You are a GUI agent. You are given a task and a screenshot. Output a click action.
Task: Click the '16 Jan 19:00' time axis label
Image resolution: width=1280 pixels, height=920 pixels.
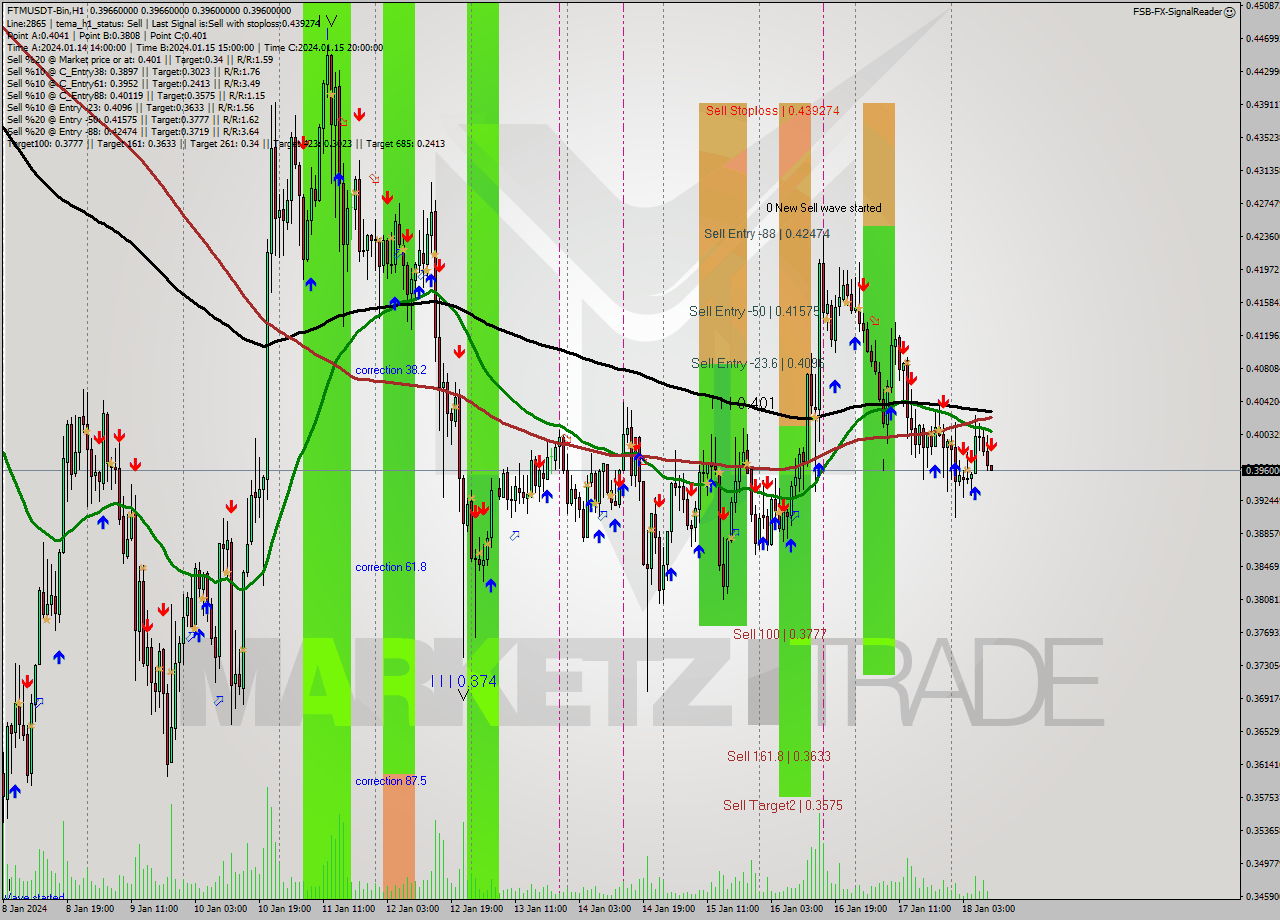pyautogui.click(x=861, y=910)
